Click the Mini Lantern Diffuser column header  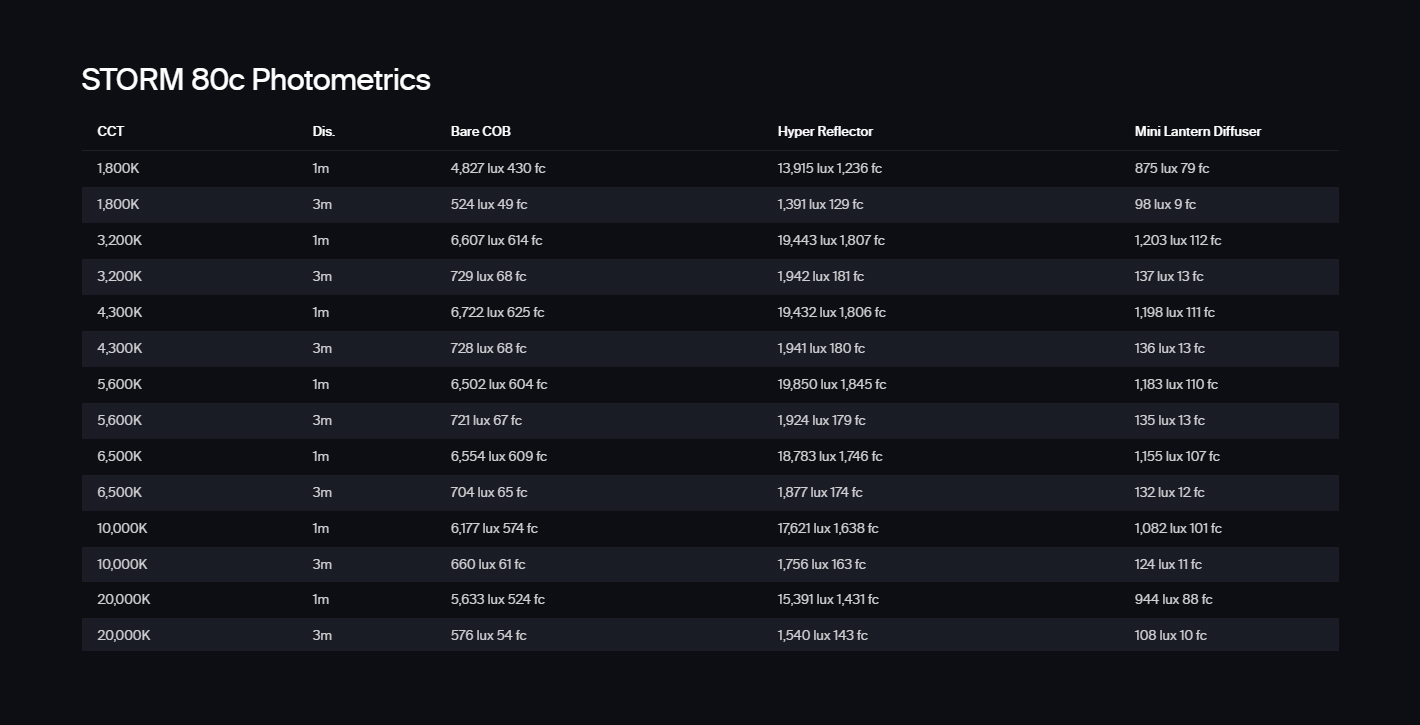(x=1197, y=132)
